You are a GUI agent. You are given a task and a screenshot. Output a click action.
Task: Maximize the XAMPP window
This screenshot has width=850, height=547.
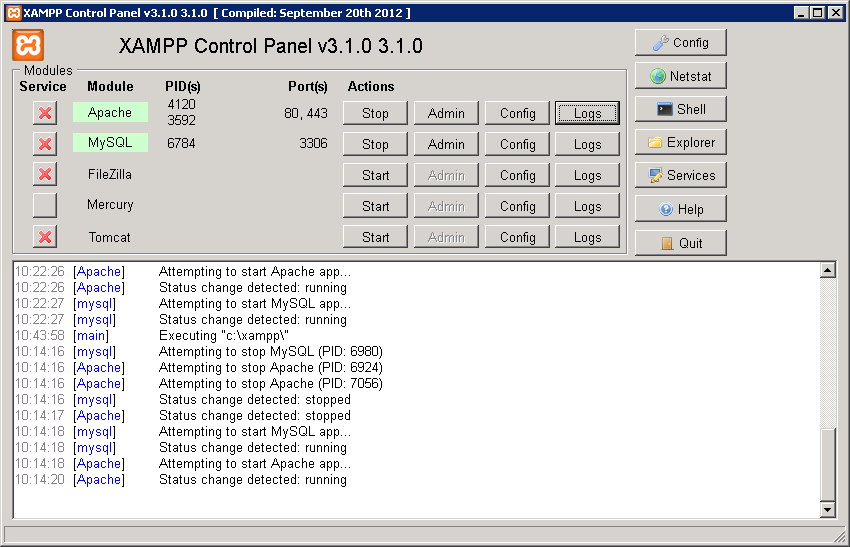(x=817, y=12)
